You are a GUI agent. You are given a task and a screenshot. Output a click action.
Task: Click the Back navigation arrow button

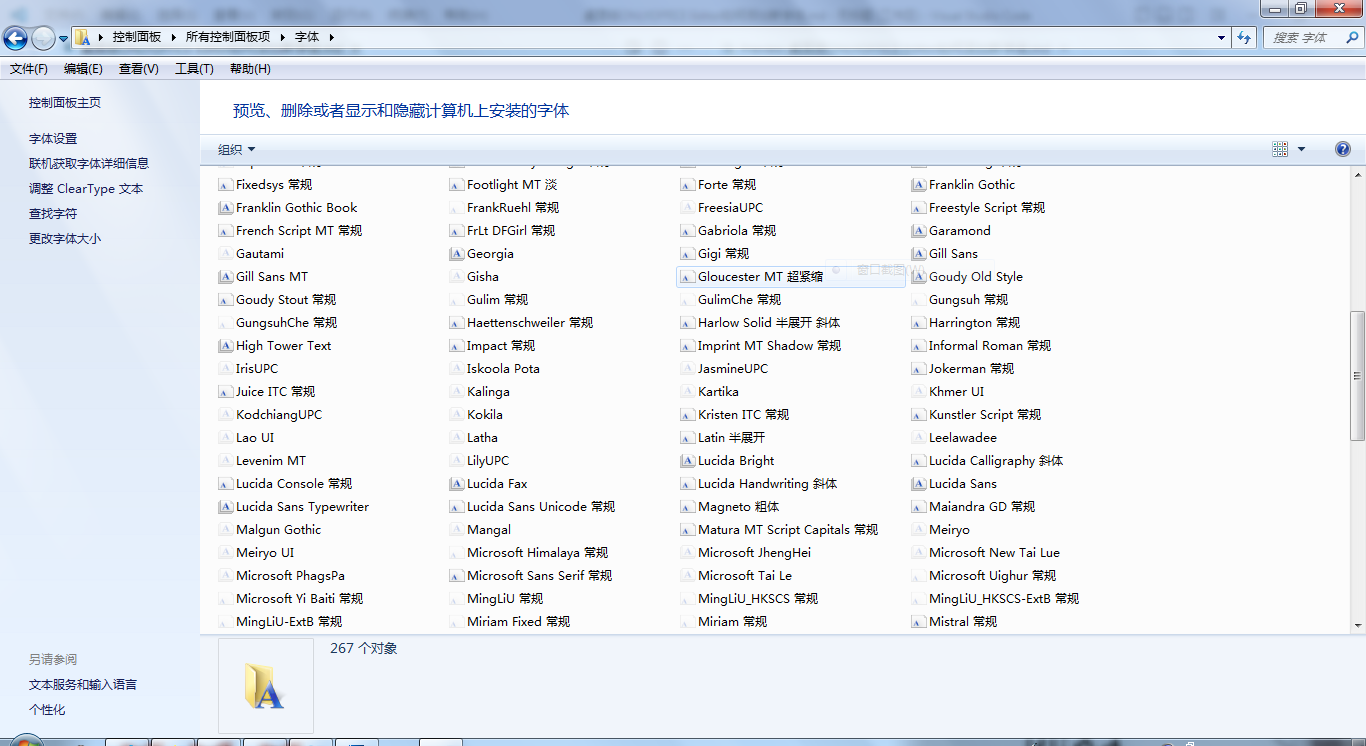(16, 38)
